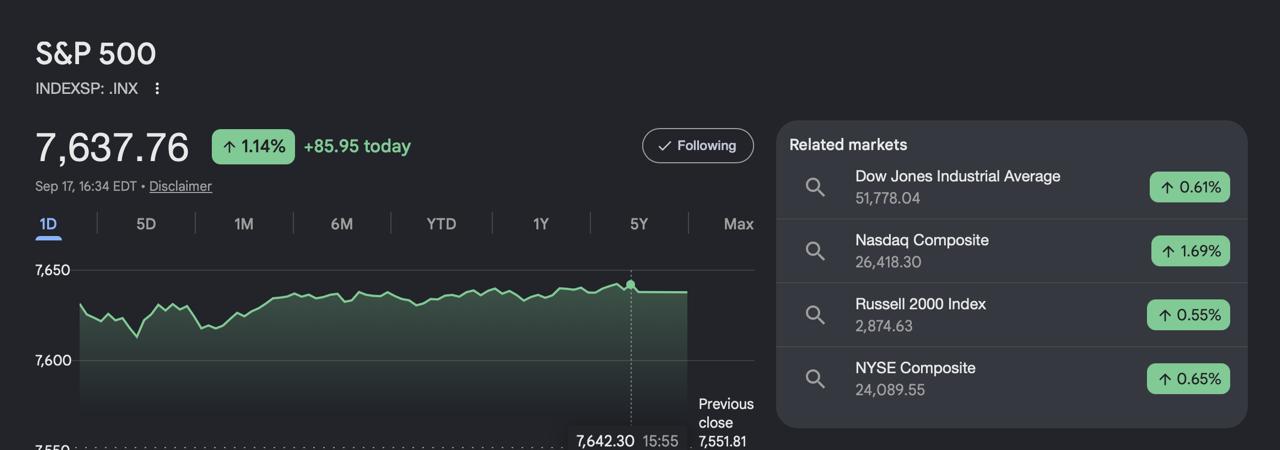Show the Max chart range

[x=738, y=224]
